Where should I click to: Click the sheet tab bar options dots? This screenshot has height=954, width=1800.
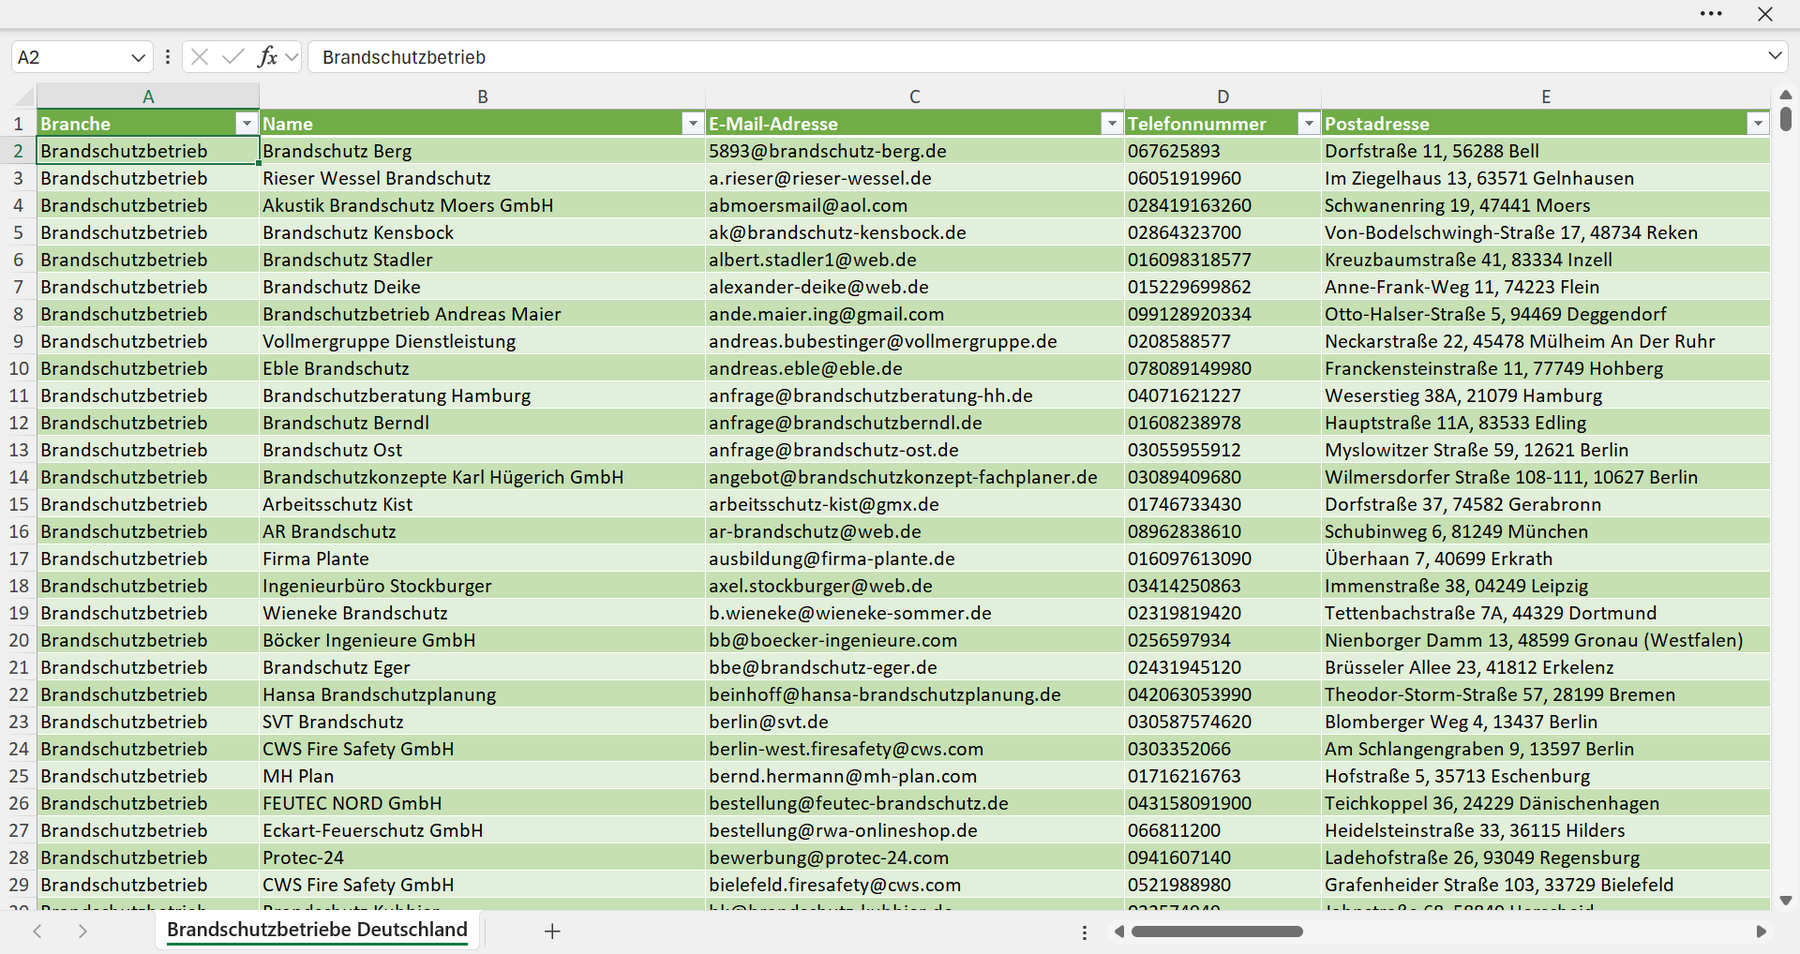1084,932
